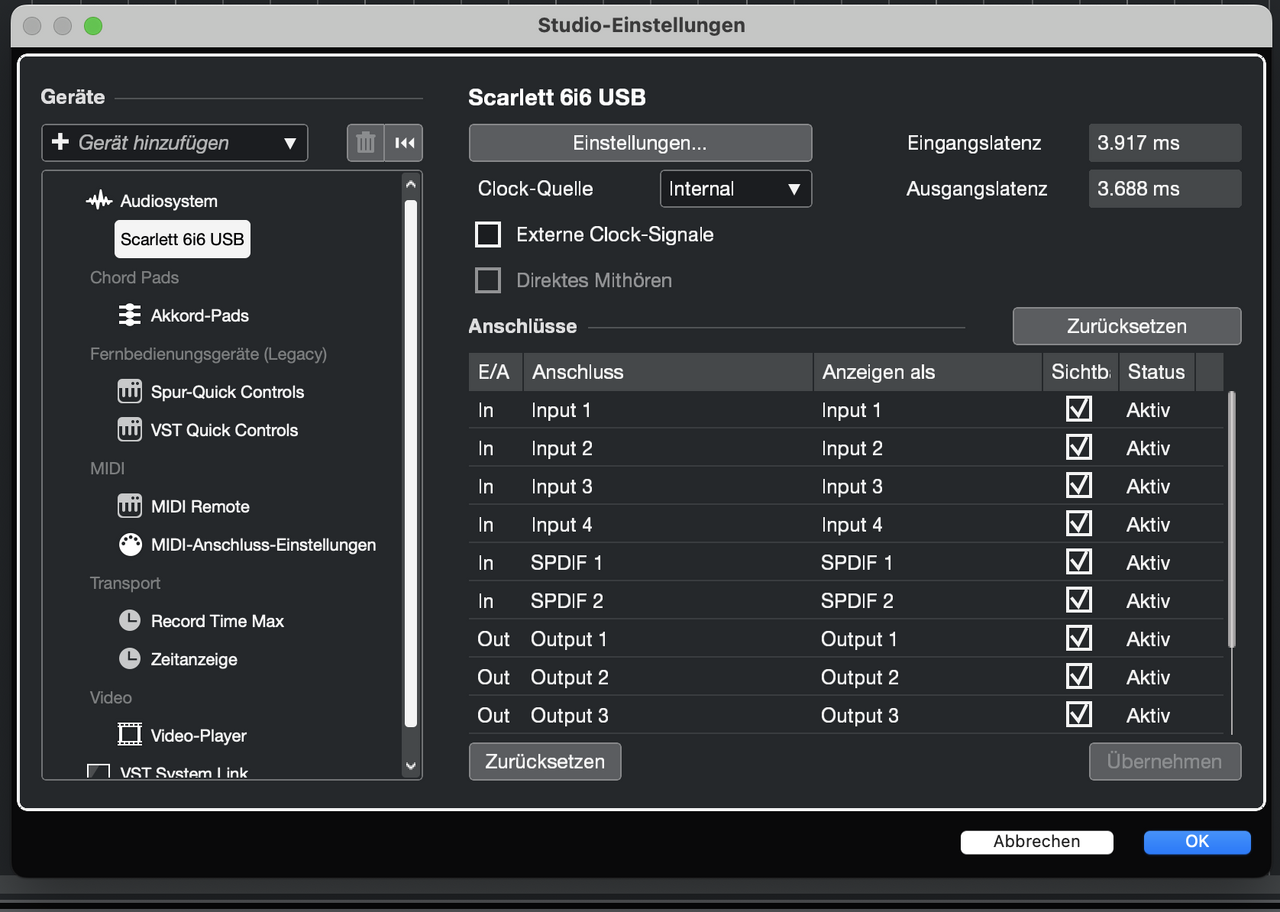Click the down arrow of device list scrollbar

[410, 766]
